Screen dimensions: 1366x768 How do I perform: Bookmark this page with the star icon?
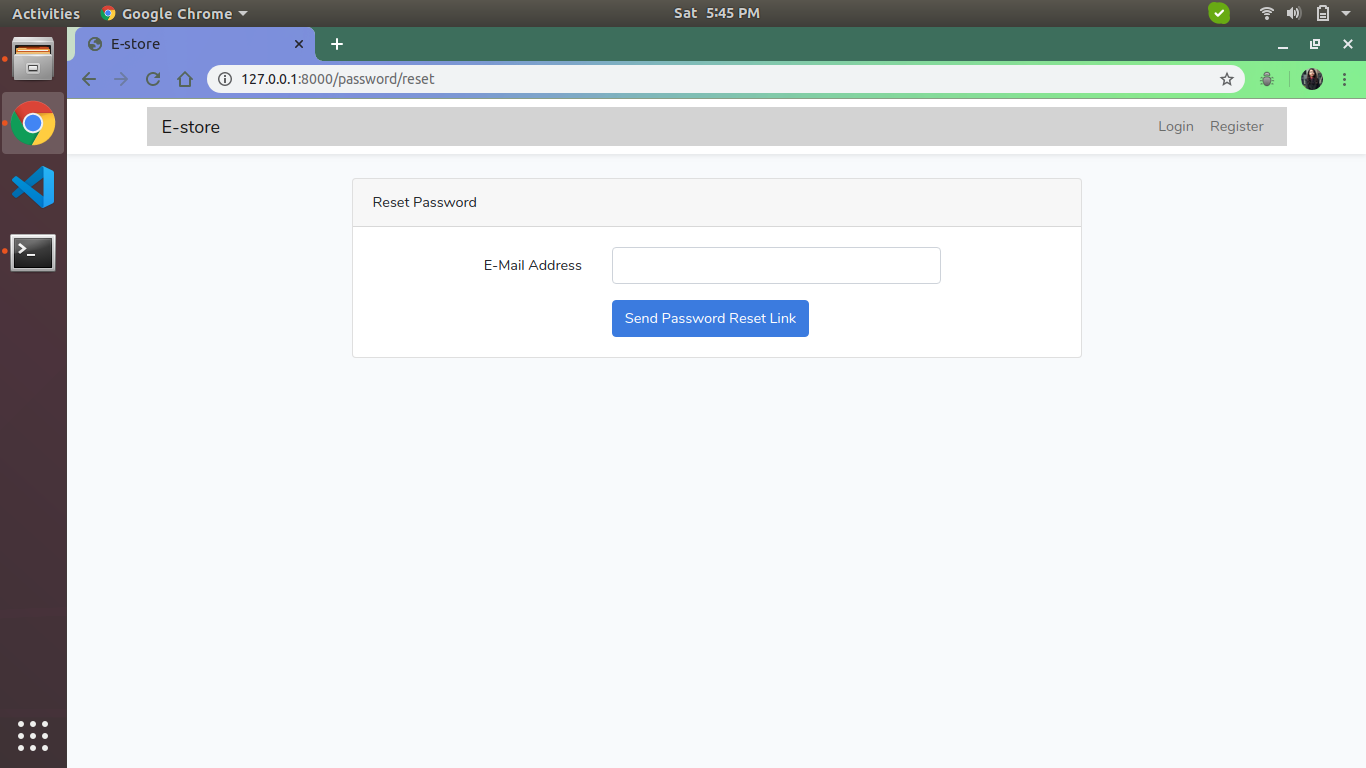(x=1227, y=79)
